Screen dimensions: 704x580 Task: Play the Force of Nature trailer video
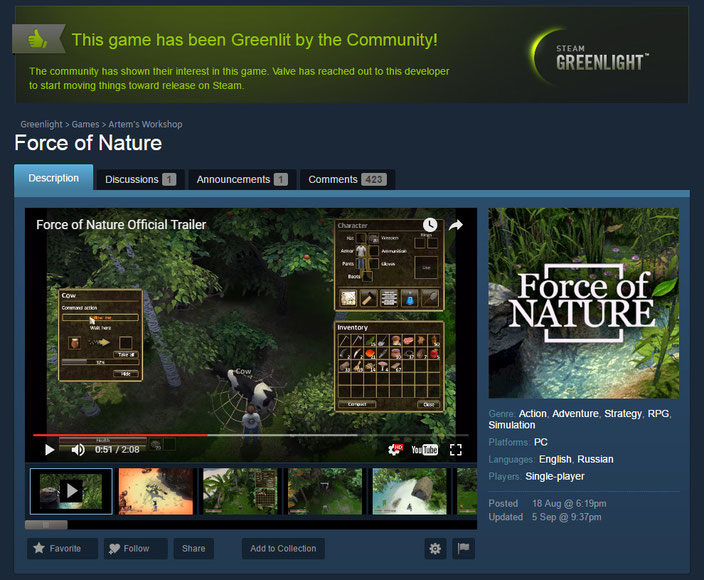[49, 449]
